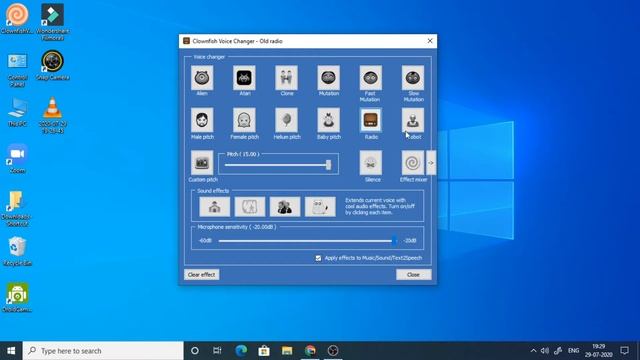Activate the Male pitch voice
The height and width of the screenshot is (360, 640).
202,120
